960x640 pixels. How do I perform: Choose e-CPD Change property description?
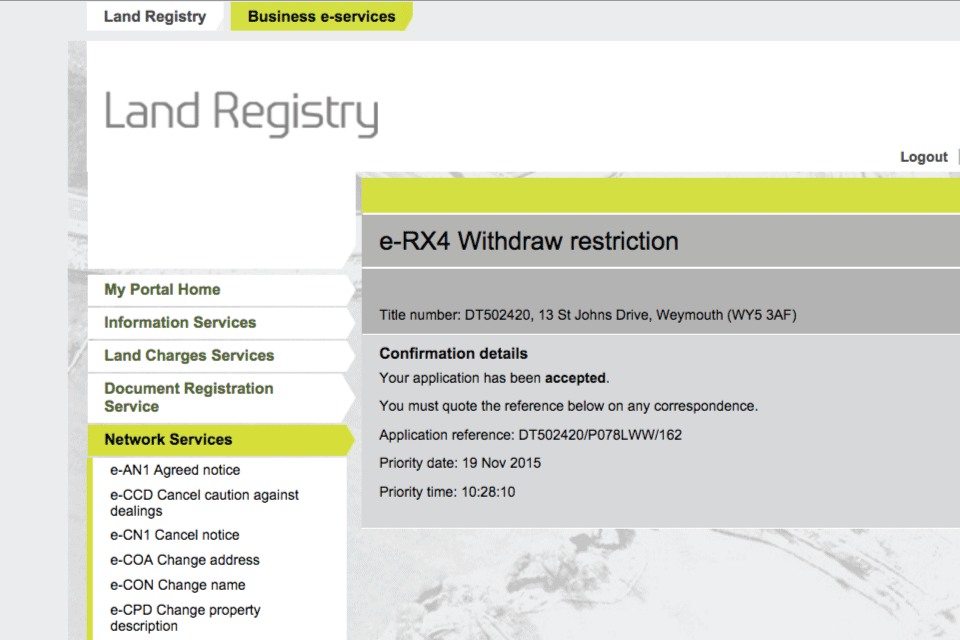point(185,618)
